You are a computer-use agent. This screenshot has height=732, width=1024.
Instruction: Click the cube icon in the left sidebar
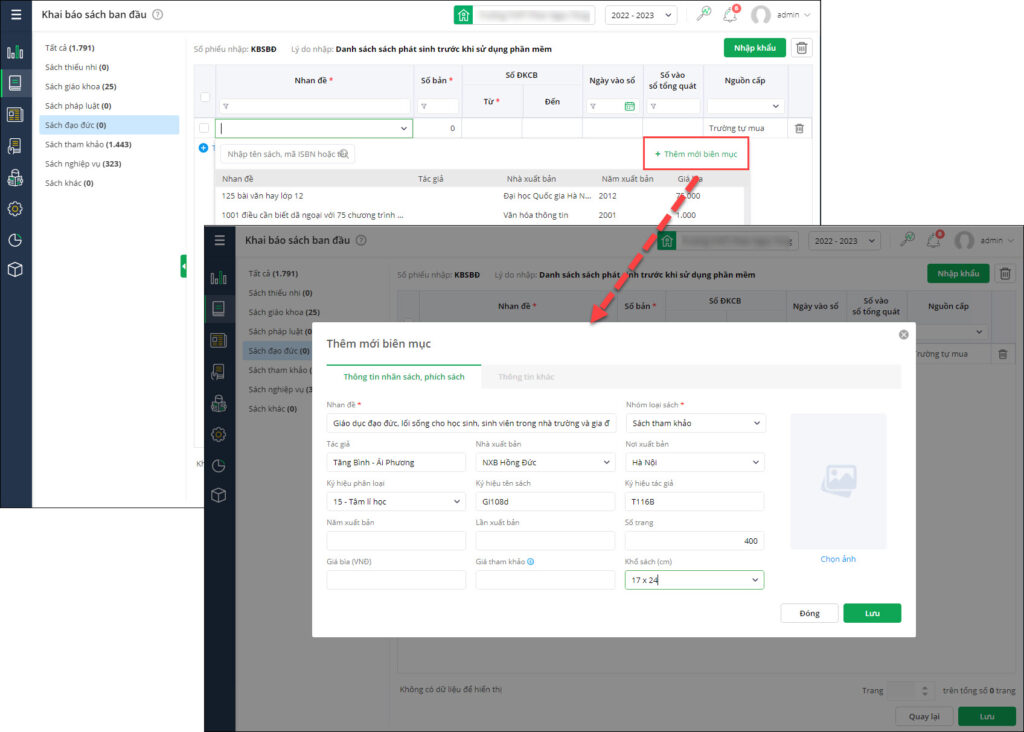[x=15, y=269]
